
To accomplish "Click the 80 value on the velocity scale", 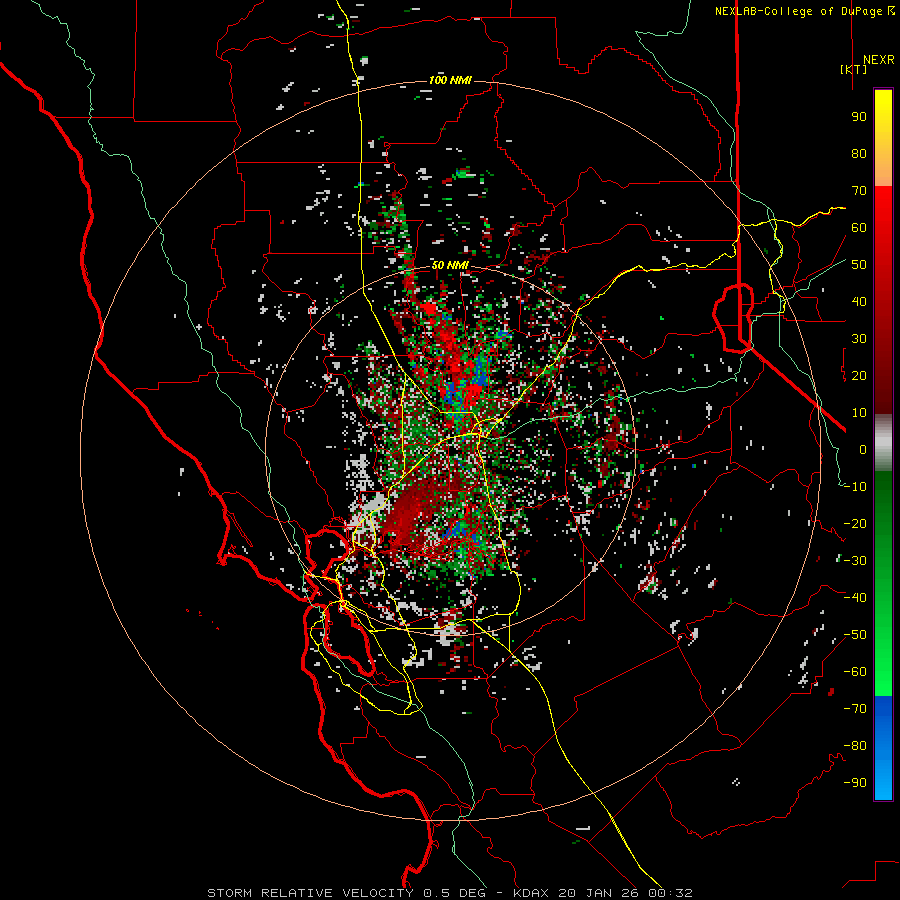I will (x=859, y=154).
